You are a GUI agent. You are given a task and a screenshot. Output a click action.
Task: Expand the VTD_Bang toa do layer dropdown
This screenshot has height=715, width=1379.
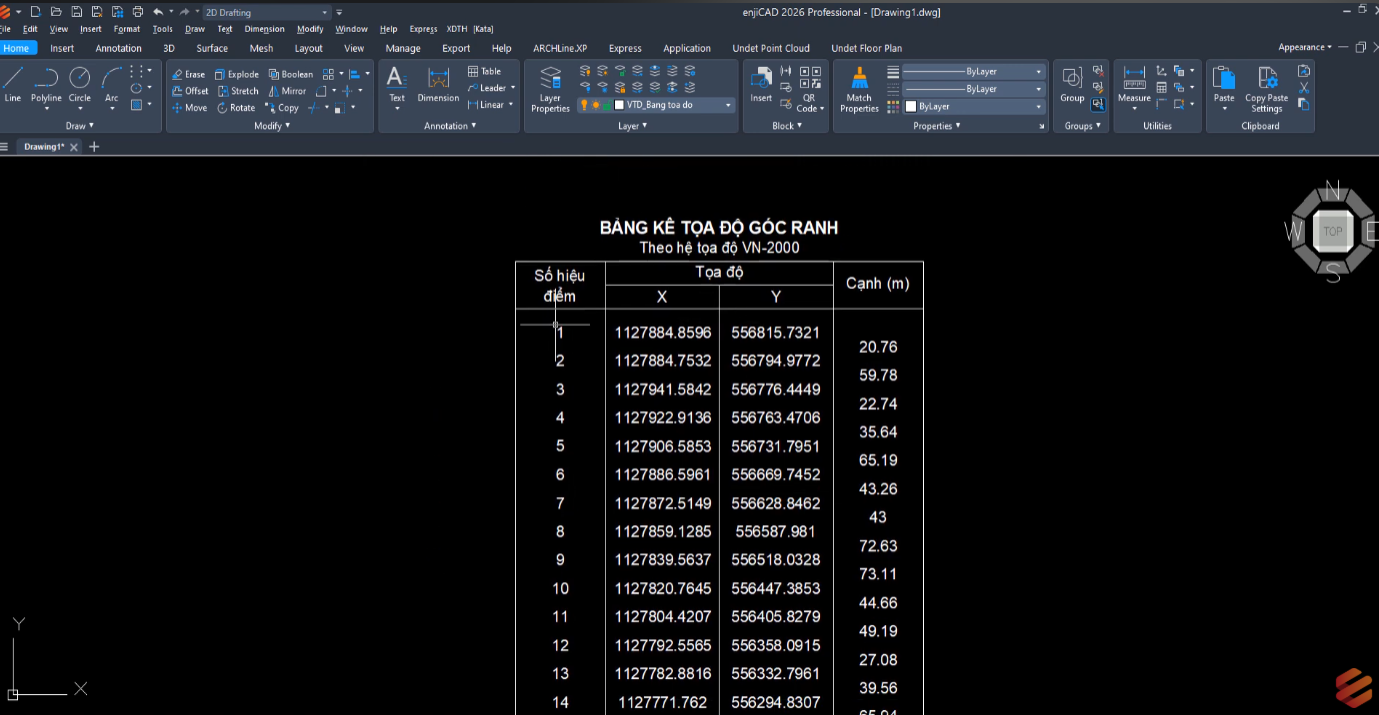coord(728,105)
